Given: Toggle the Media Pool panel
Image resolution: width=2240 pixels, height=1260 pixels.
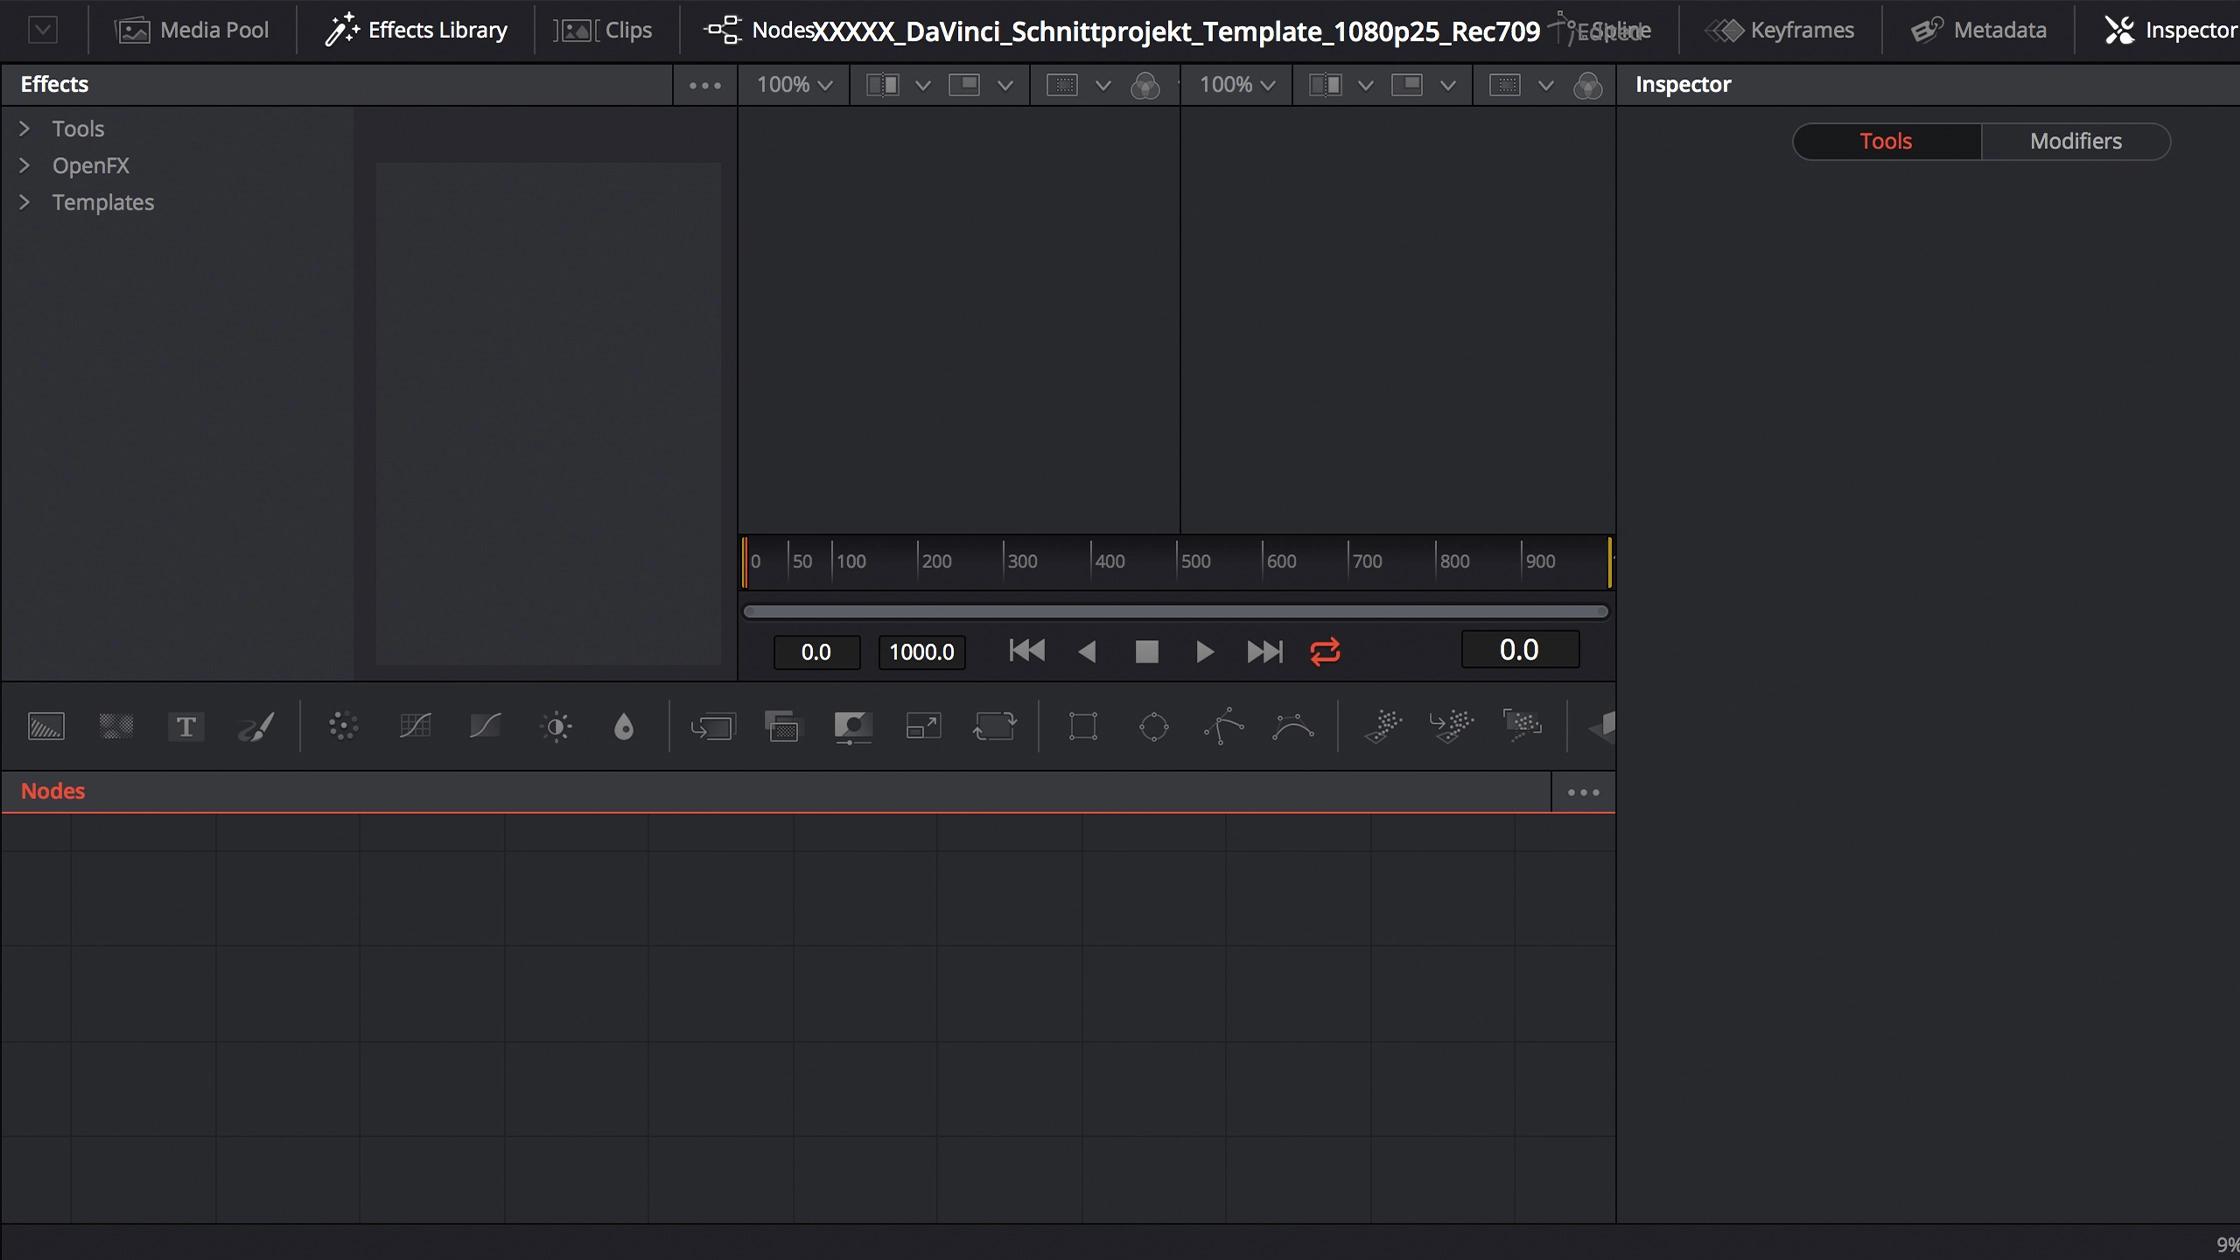Looking at the screenshot, I should [x=192, y=30].
